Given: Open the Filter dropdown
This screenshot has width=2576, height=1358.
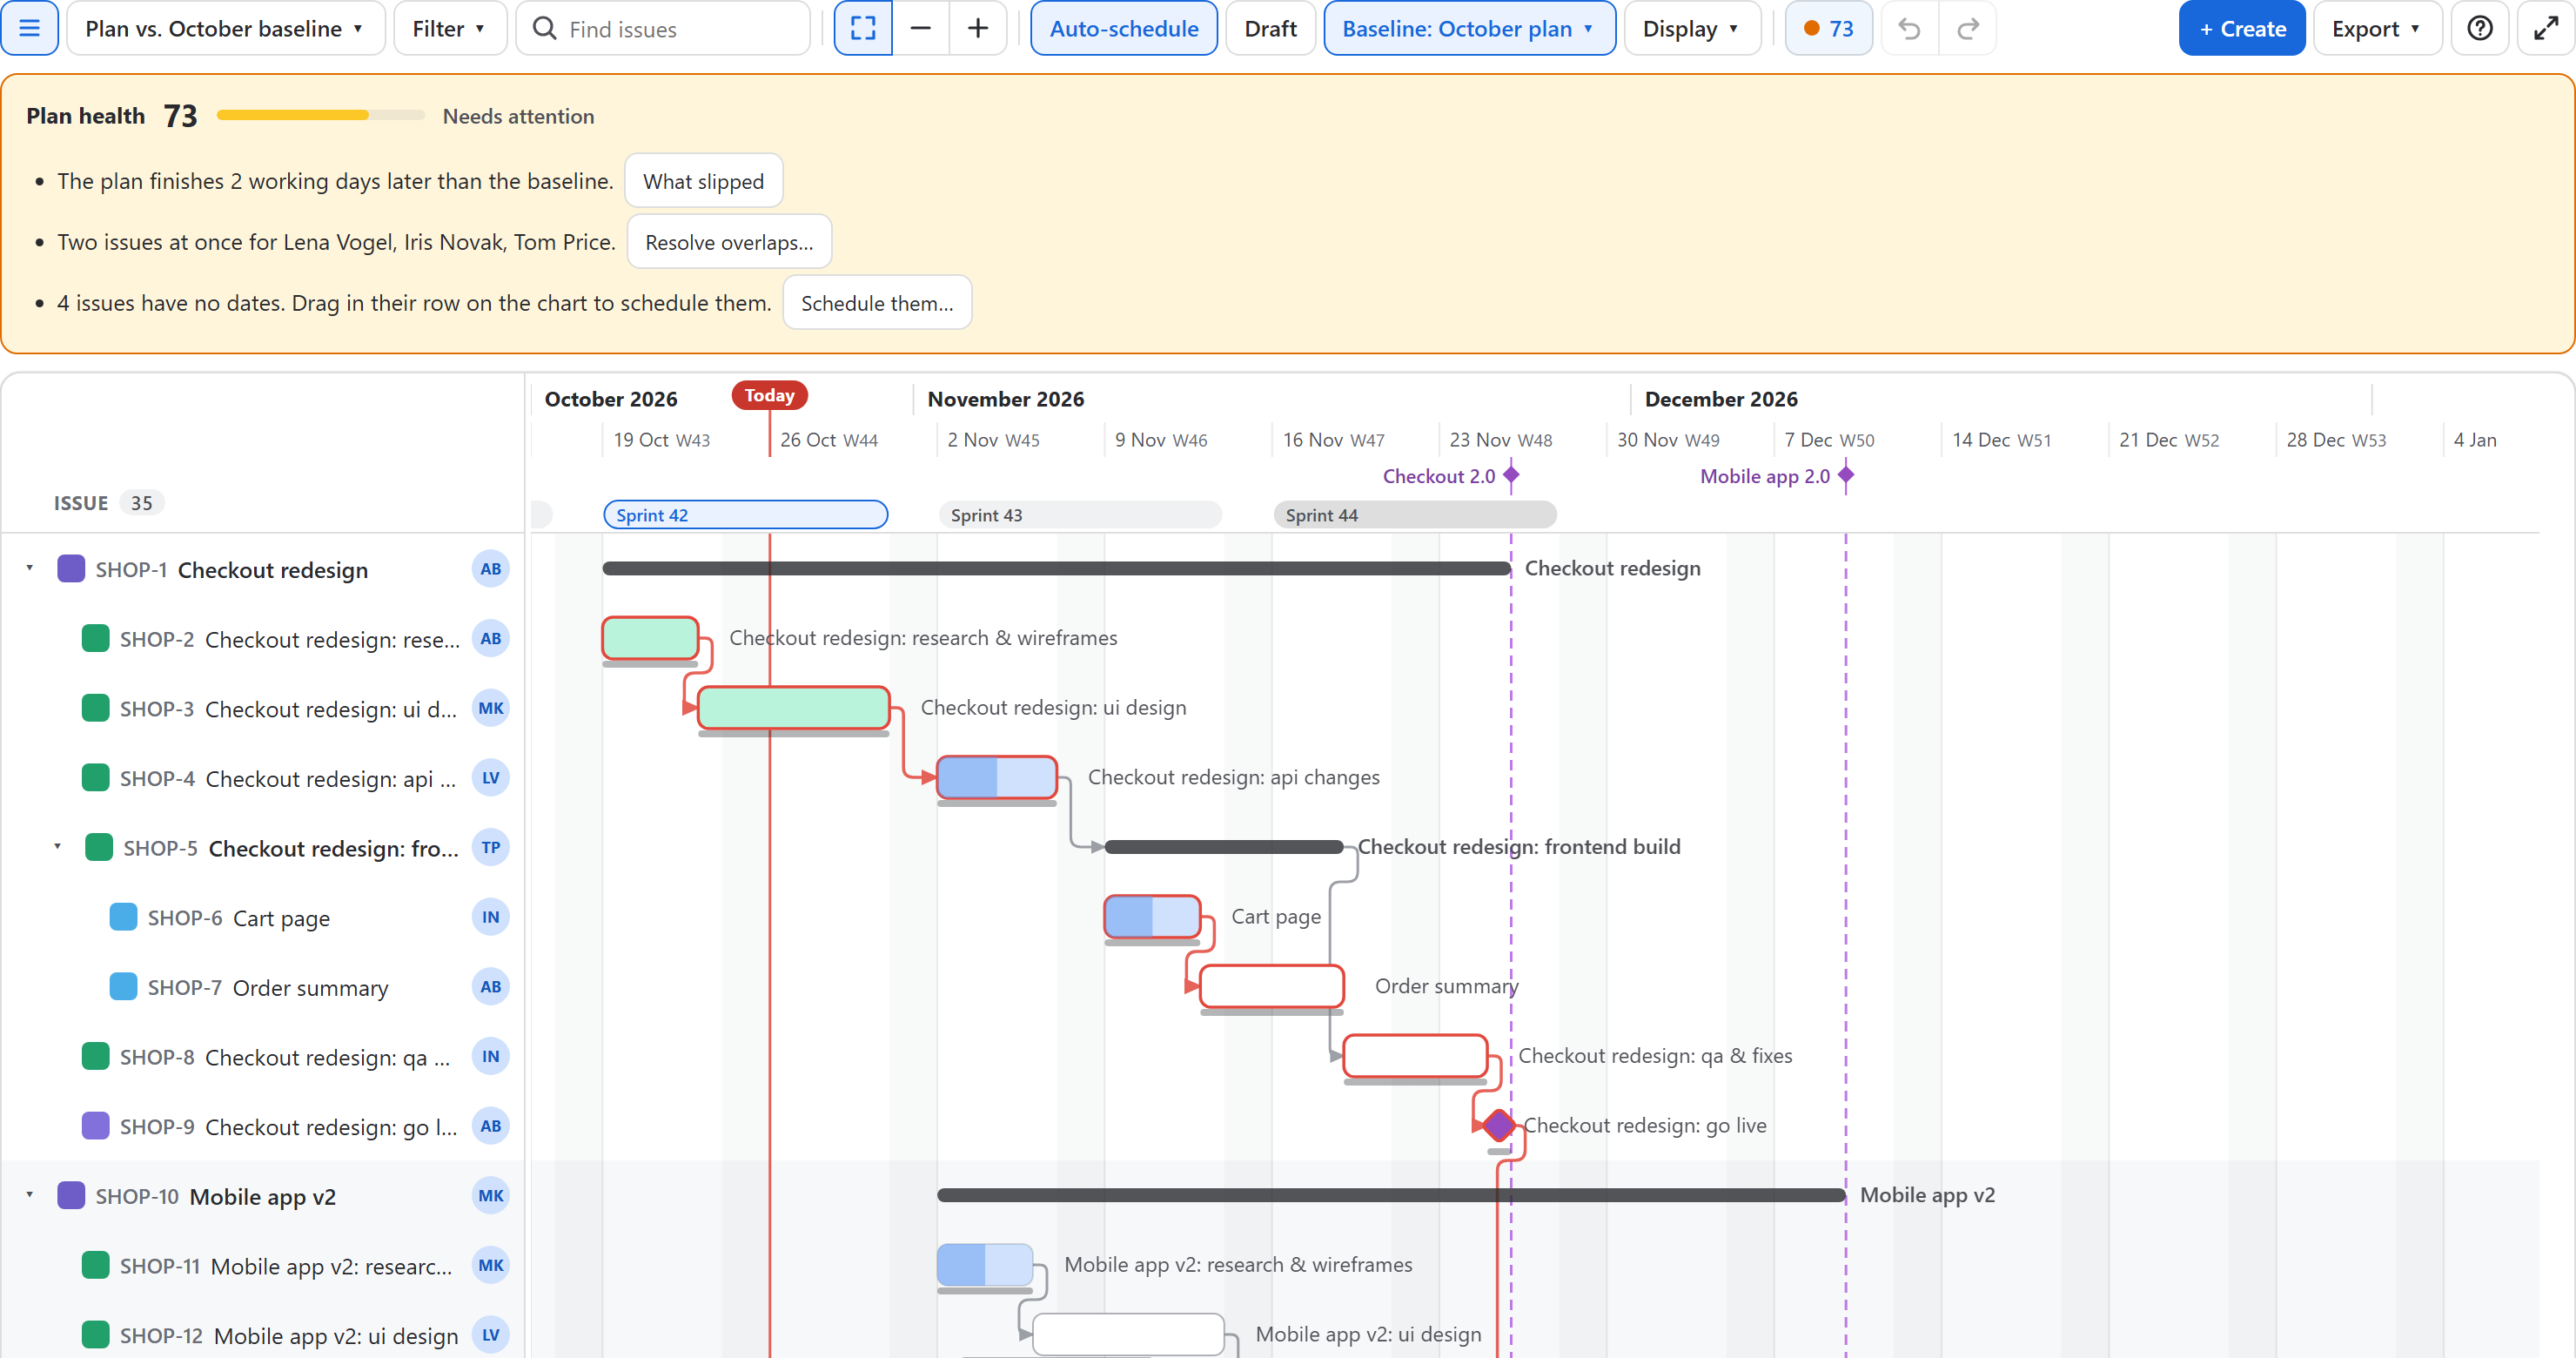Looking at the screenshot, I should coord(450,28).
